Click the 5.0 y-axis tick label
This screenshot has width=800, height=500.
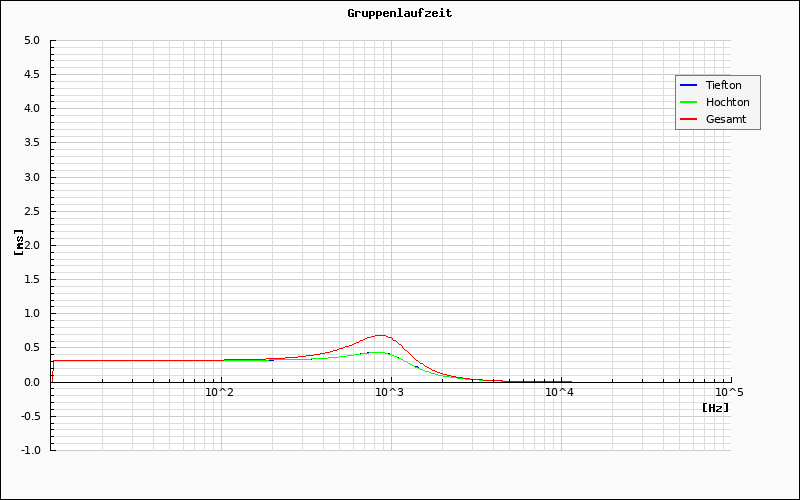[31, 41]
